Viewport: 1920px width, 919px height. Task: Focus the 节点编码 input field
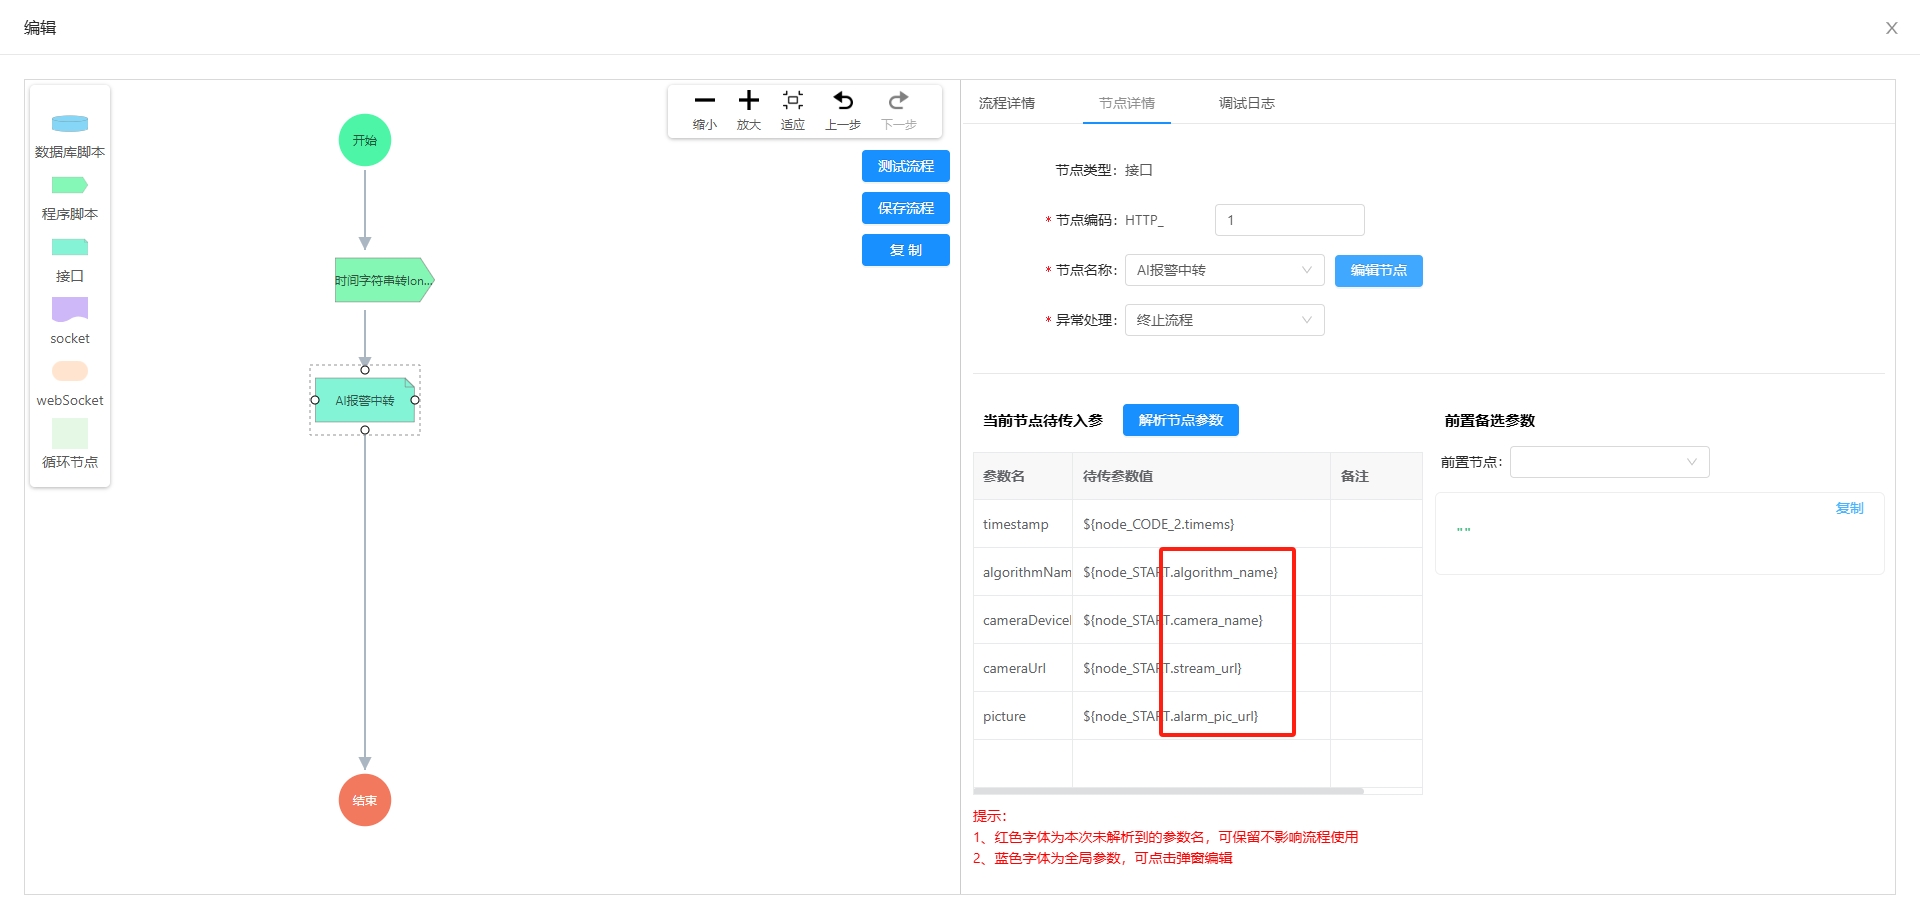coord(1290,220)
